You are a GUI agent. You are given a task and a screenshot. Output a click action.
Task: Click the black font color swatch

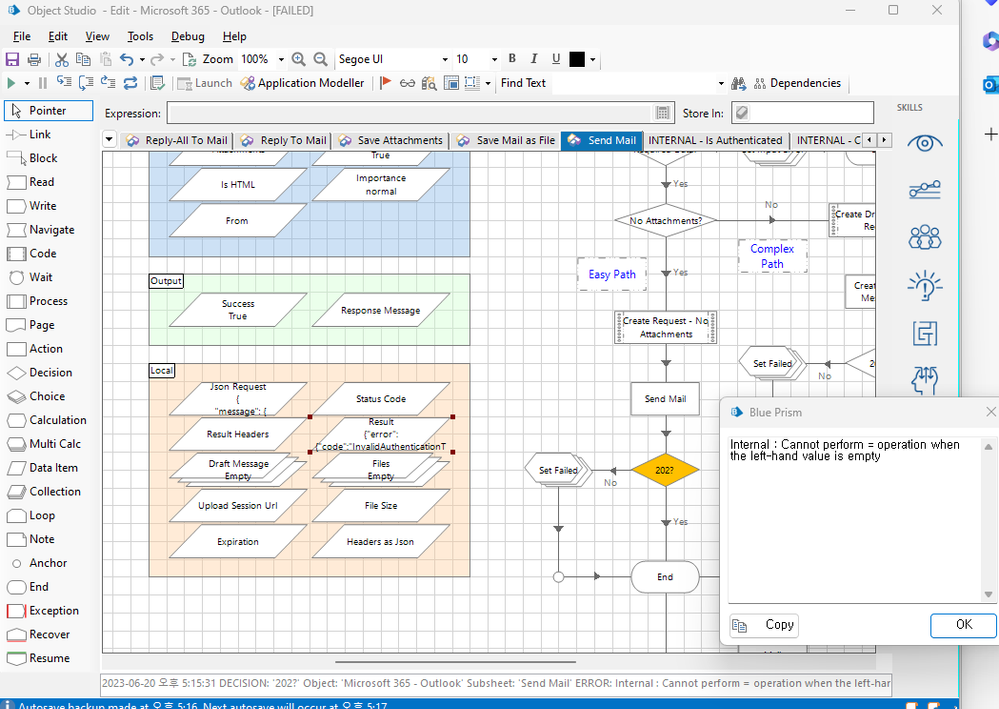coord(577,60)
